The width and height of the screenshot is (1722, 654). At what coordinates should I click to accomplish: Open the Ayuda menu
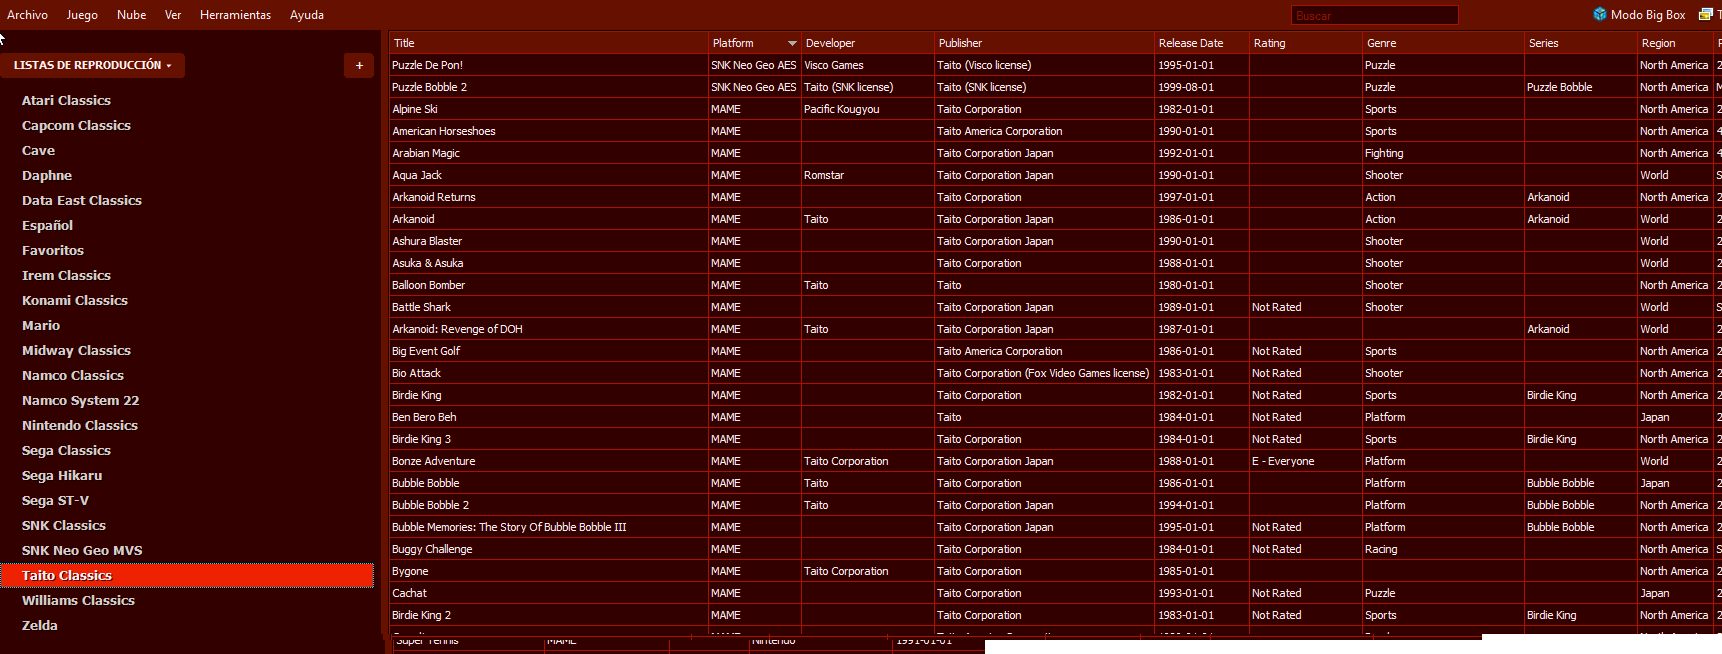point(307,15)
